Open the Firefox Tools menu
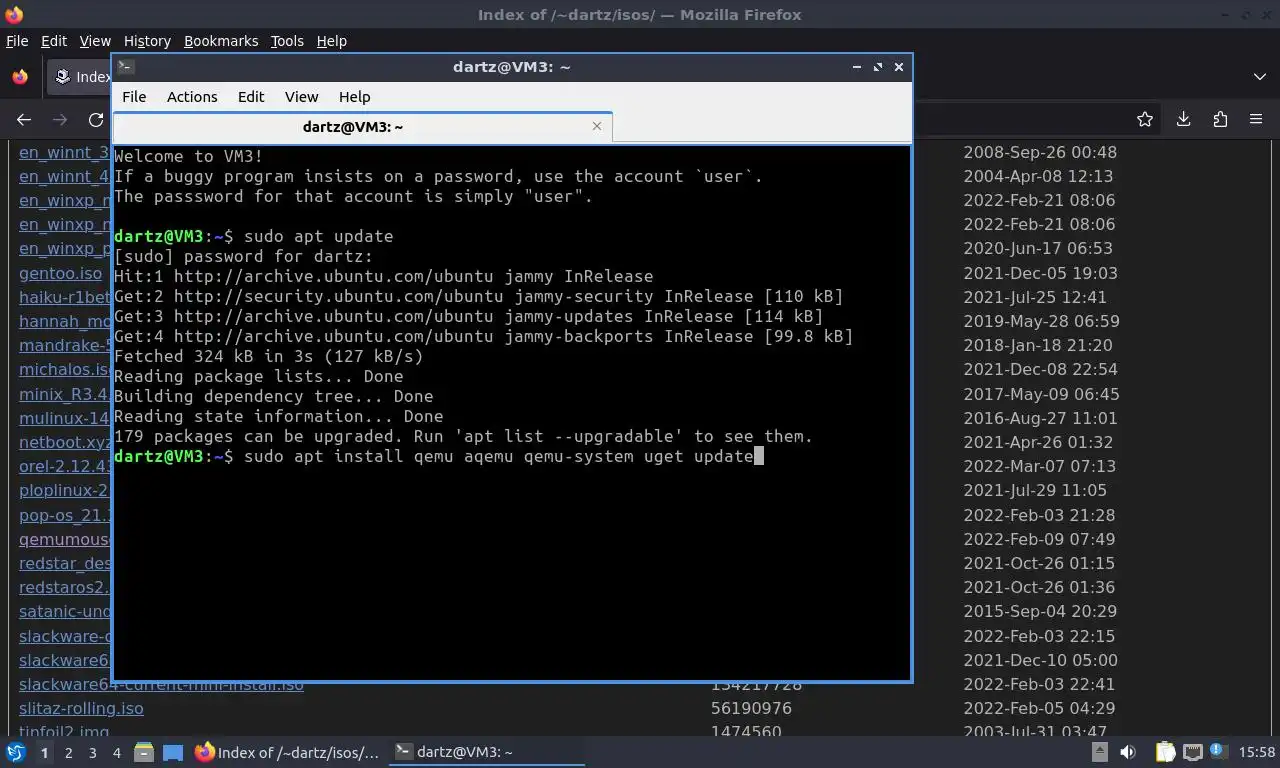 [x=287, y=41]
